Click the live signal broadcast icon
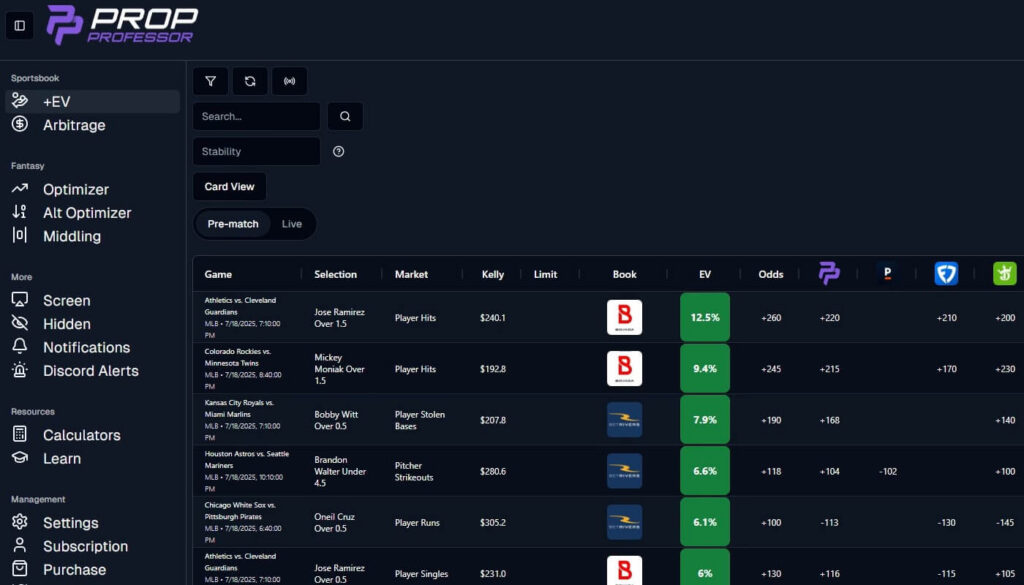1024x585 pixels. [289, 81]
